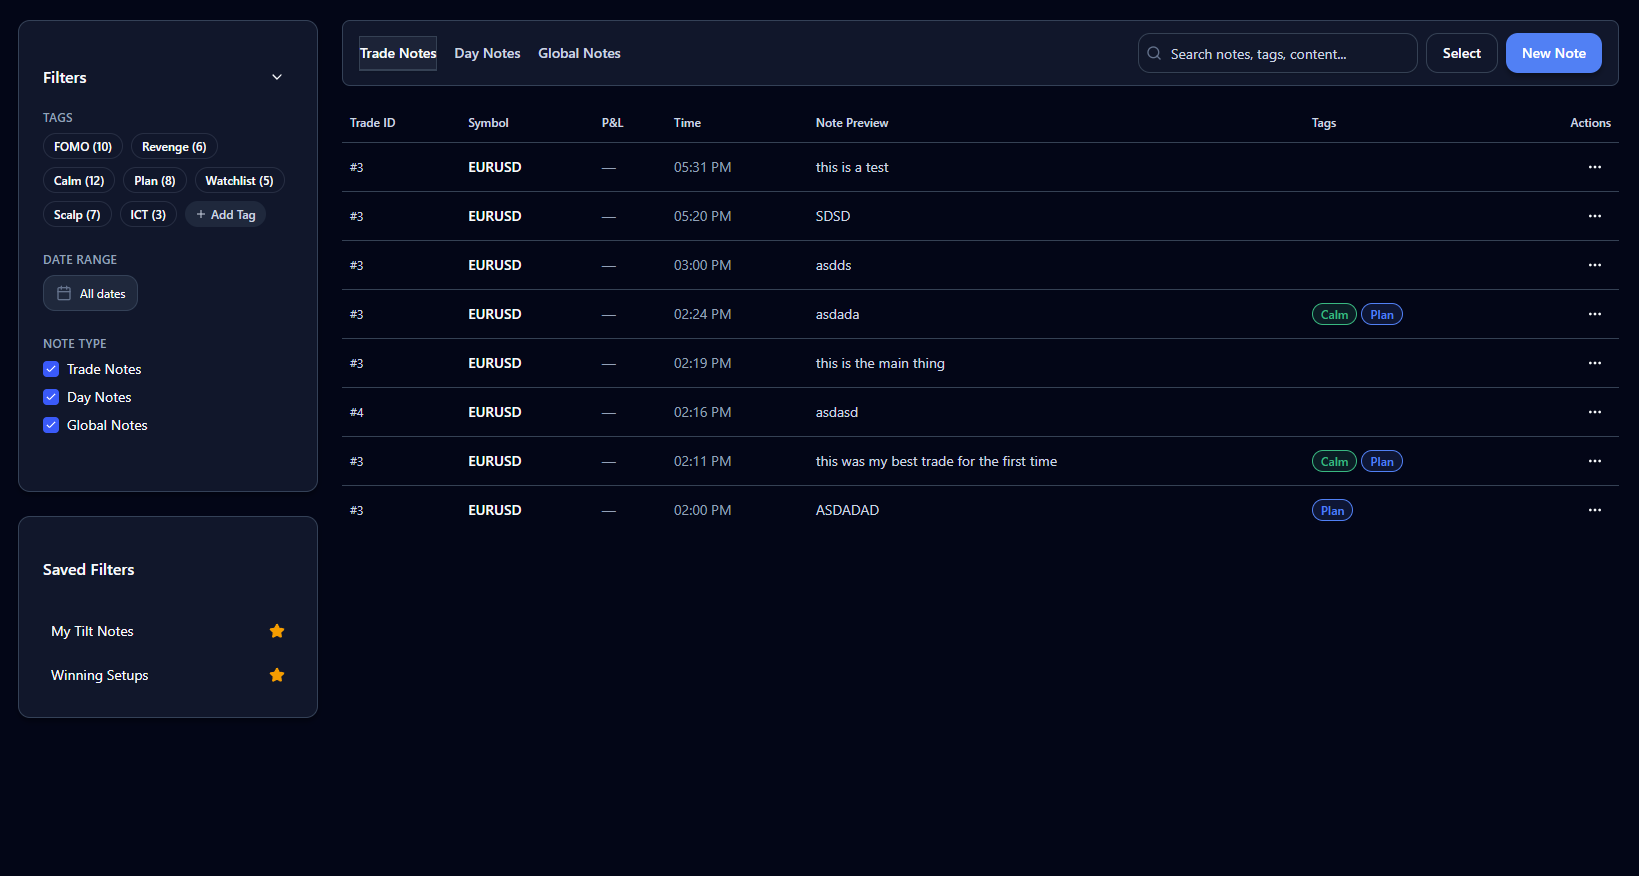Click the Tags column header
Image resolution: width=1639 pixels, height=876 pixels.
(x=1324, y=123)
